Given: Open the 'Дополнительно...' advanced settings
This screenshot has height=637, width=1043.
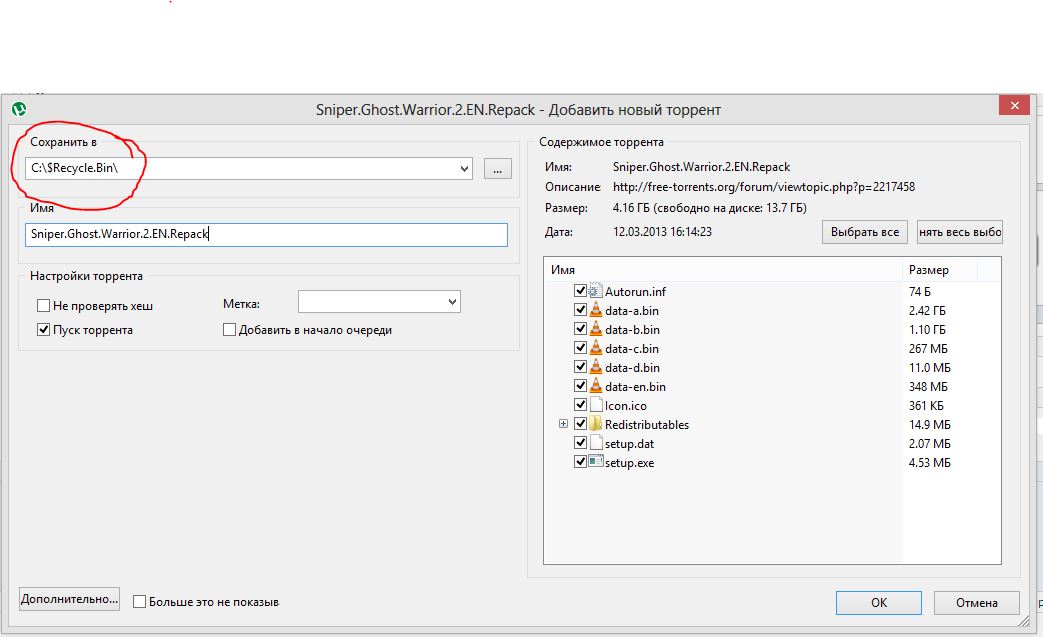Looking at the screenshot, I should [69, 599].
